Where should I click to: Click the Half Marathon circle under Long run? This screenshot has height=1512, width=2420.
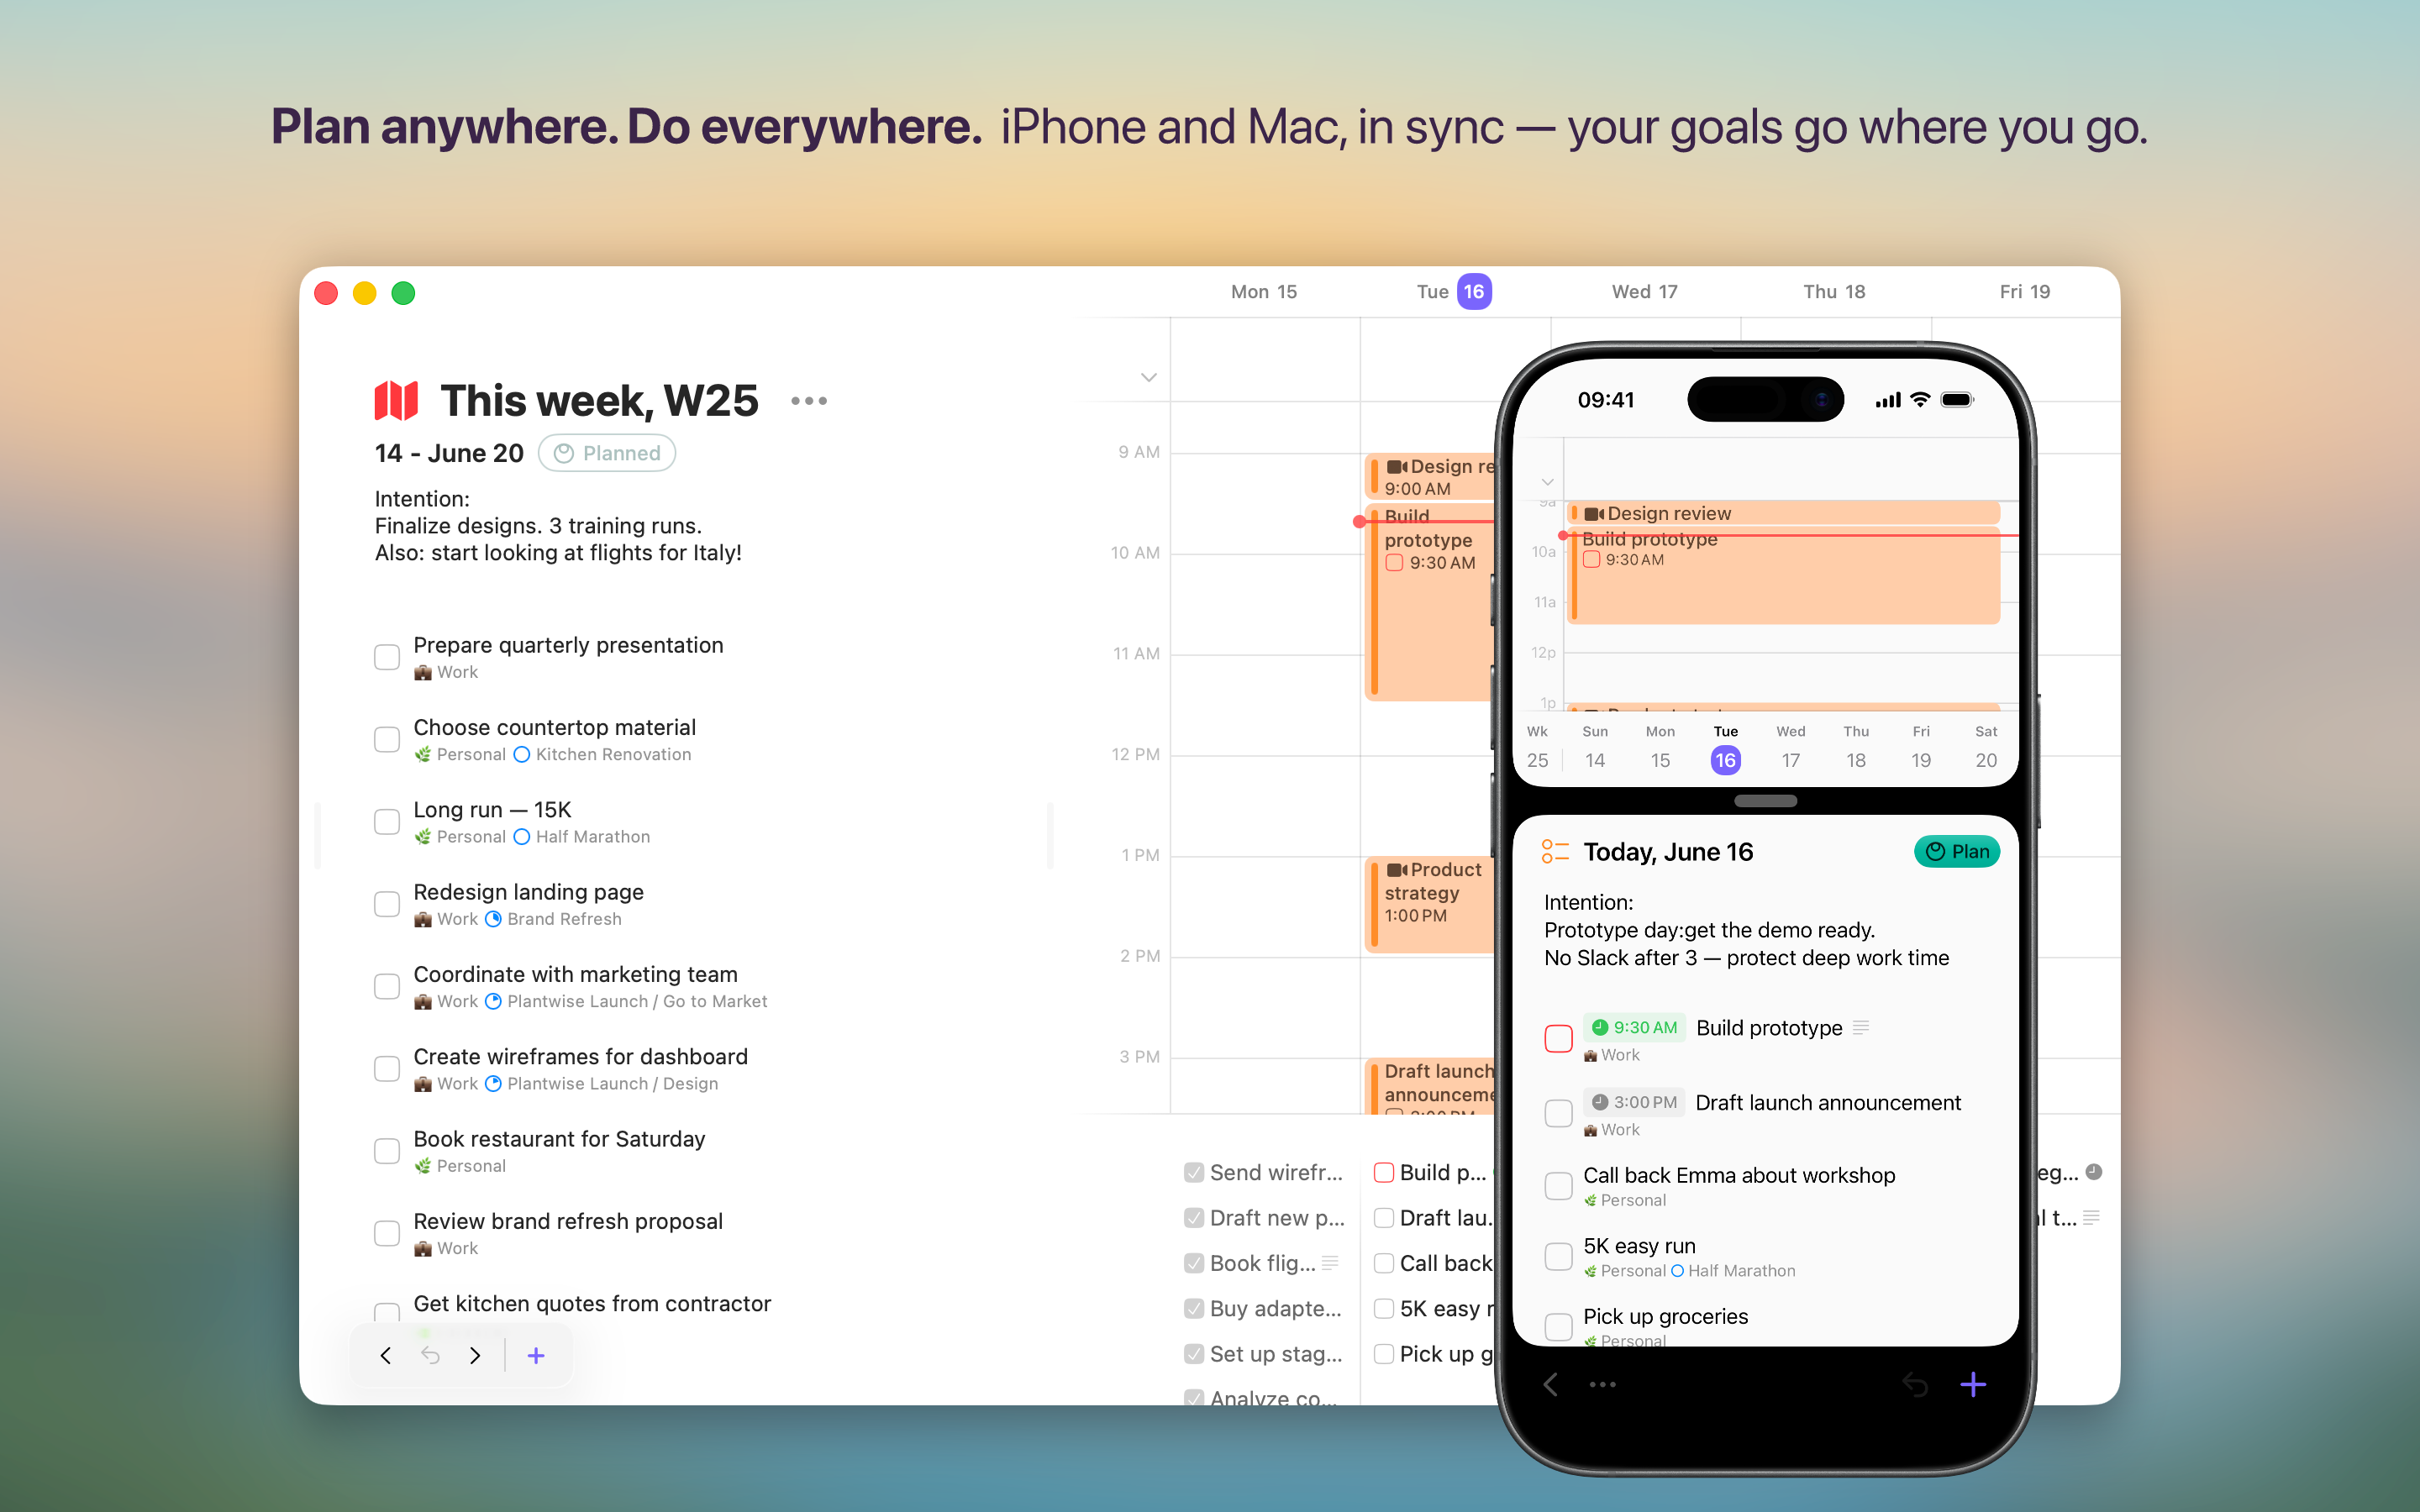pyautogui.click(x=522, y=836)
